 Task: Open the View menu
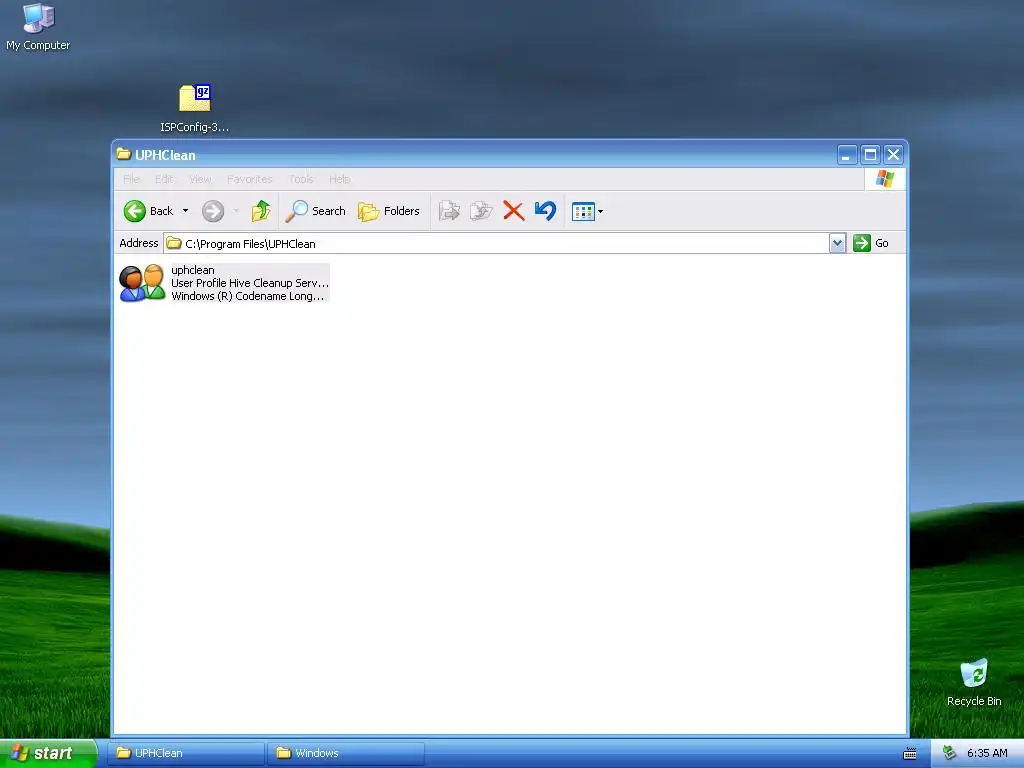pos(200,179)
